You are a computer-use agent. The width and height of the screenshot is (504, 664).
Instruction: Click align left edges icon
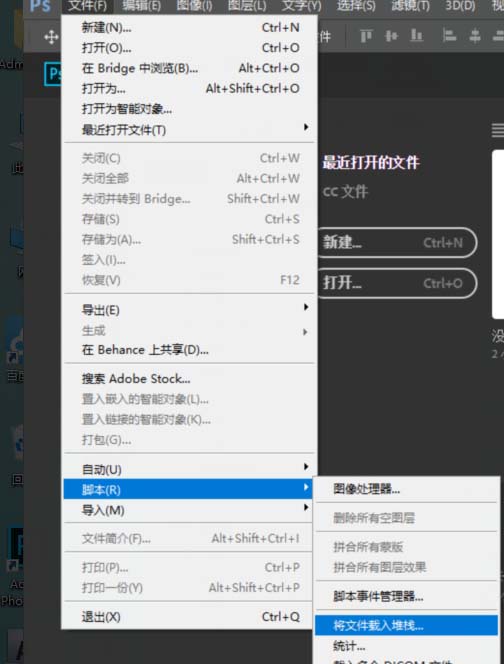(449, 36)
